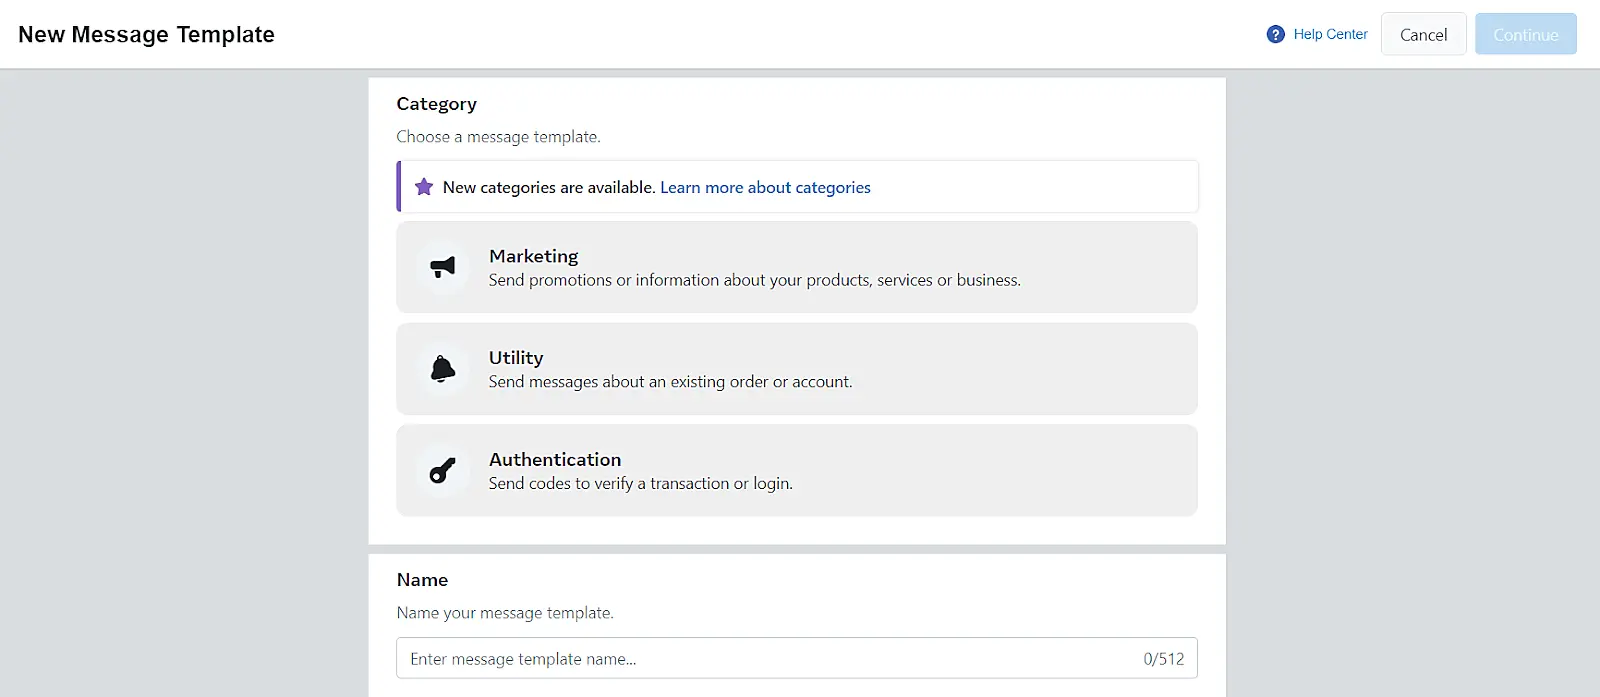Open the Help Center link
The width and height of the screenshot is (1600, 697).
coord(1330,34)
